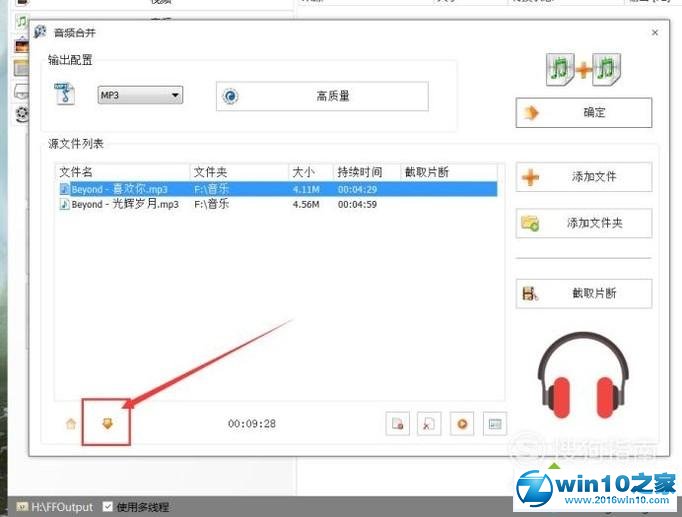Click the move up arrow icon
The width and height of the screenshot is (682, 517).
pos(71,423)
